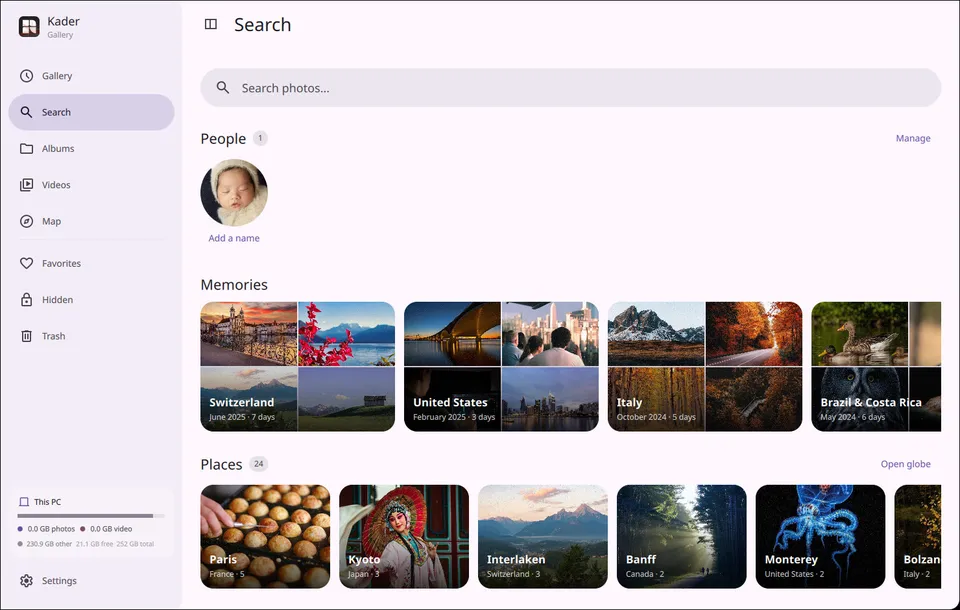The image size is (960, 610).
Task: Click the Hidden lock icon
Action: coord(26,299)
